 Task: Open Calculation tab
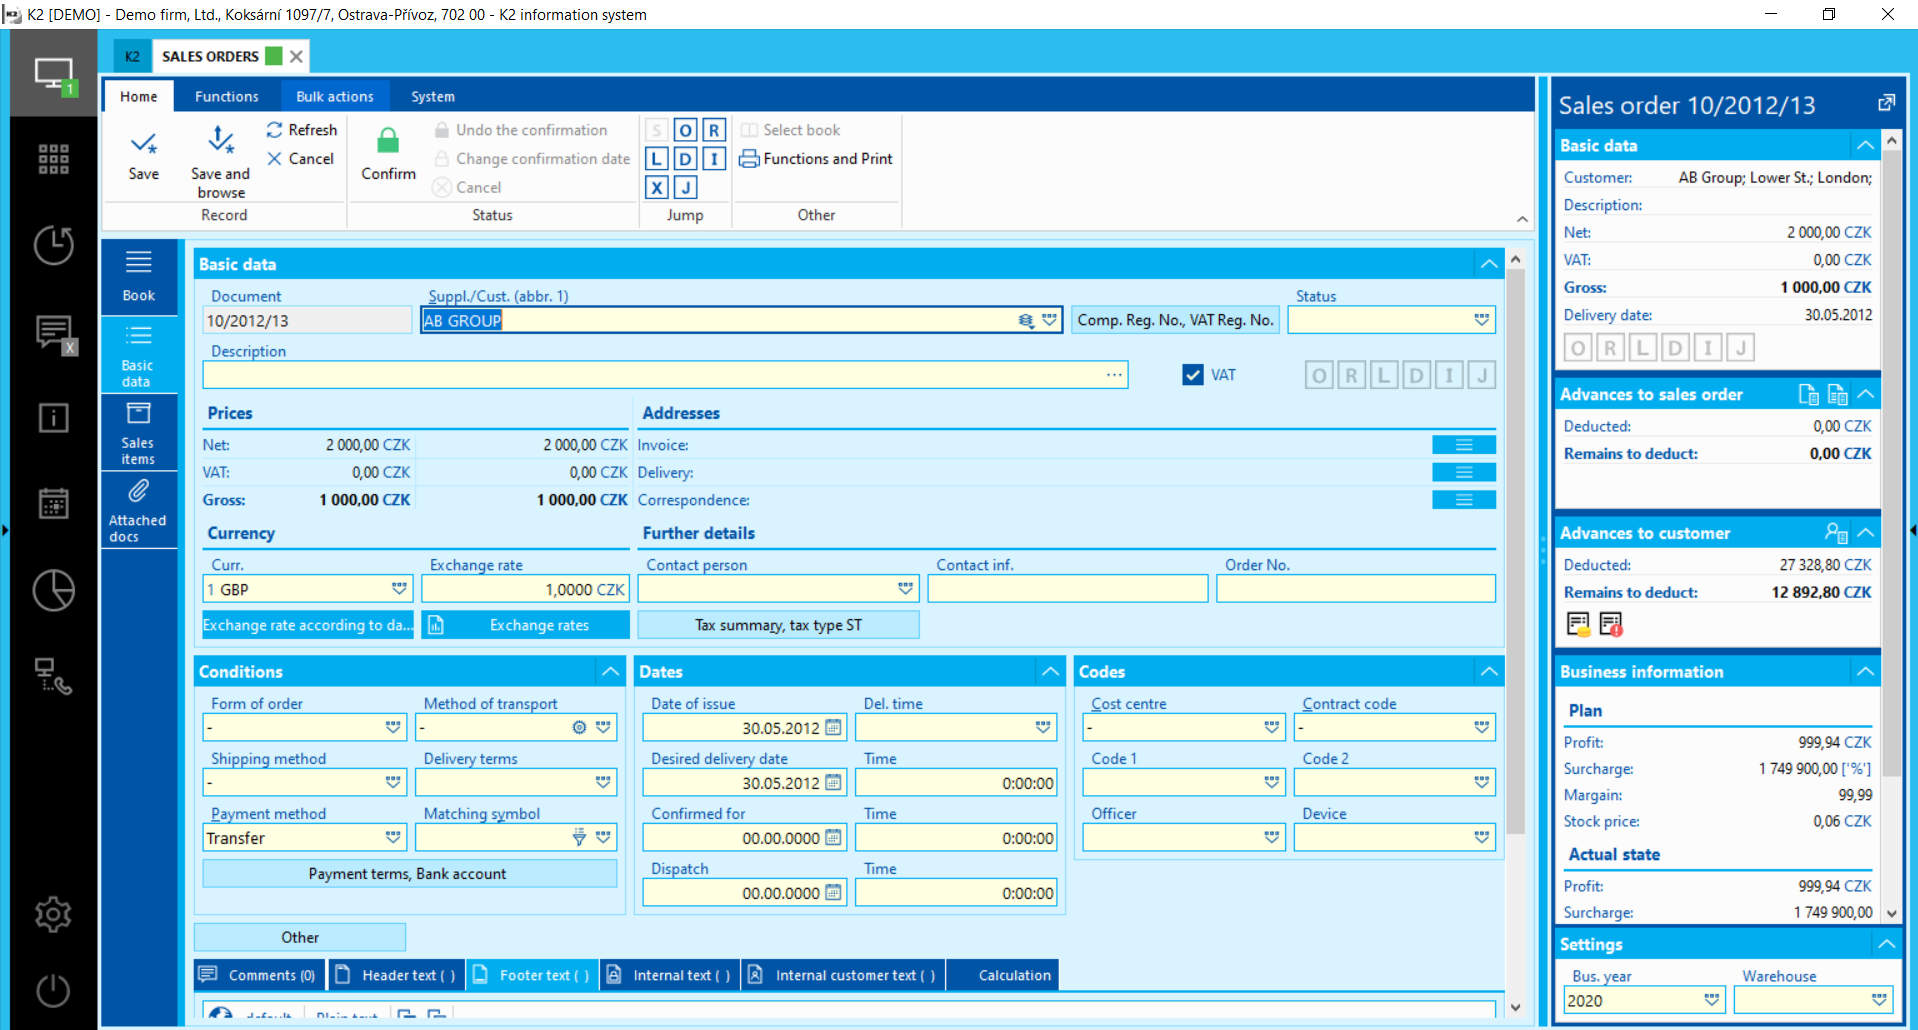pyautogui.click(x=1003, y=975)
